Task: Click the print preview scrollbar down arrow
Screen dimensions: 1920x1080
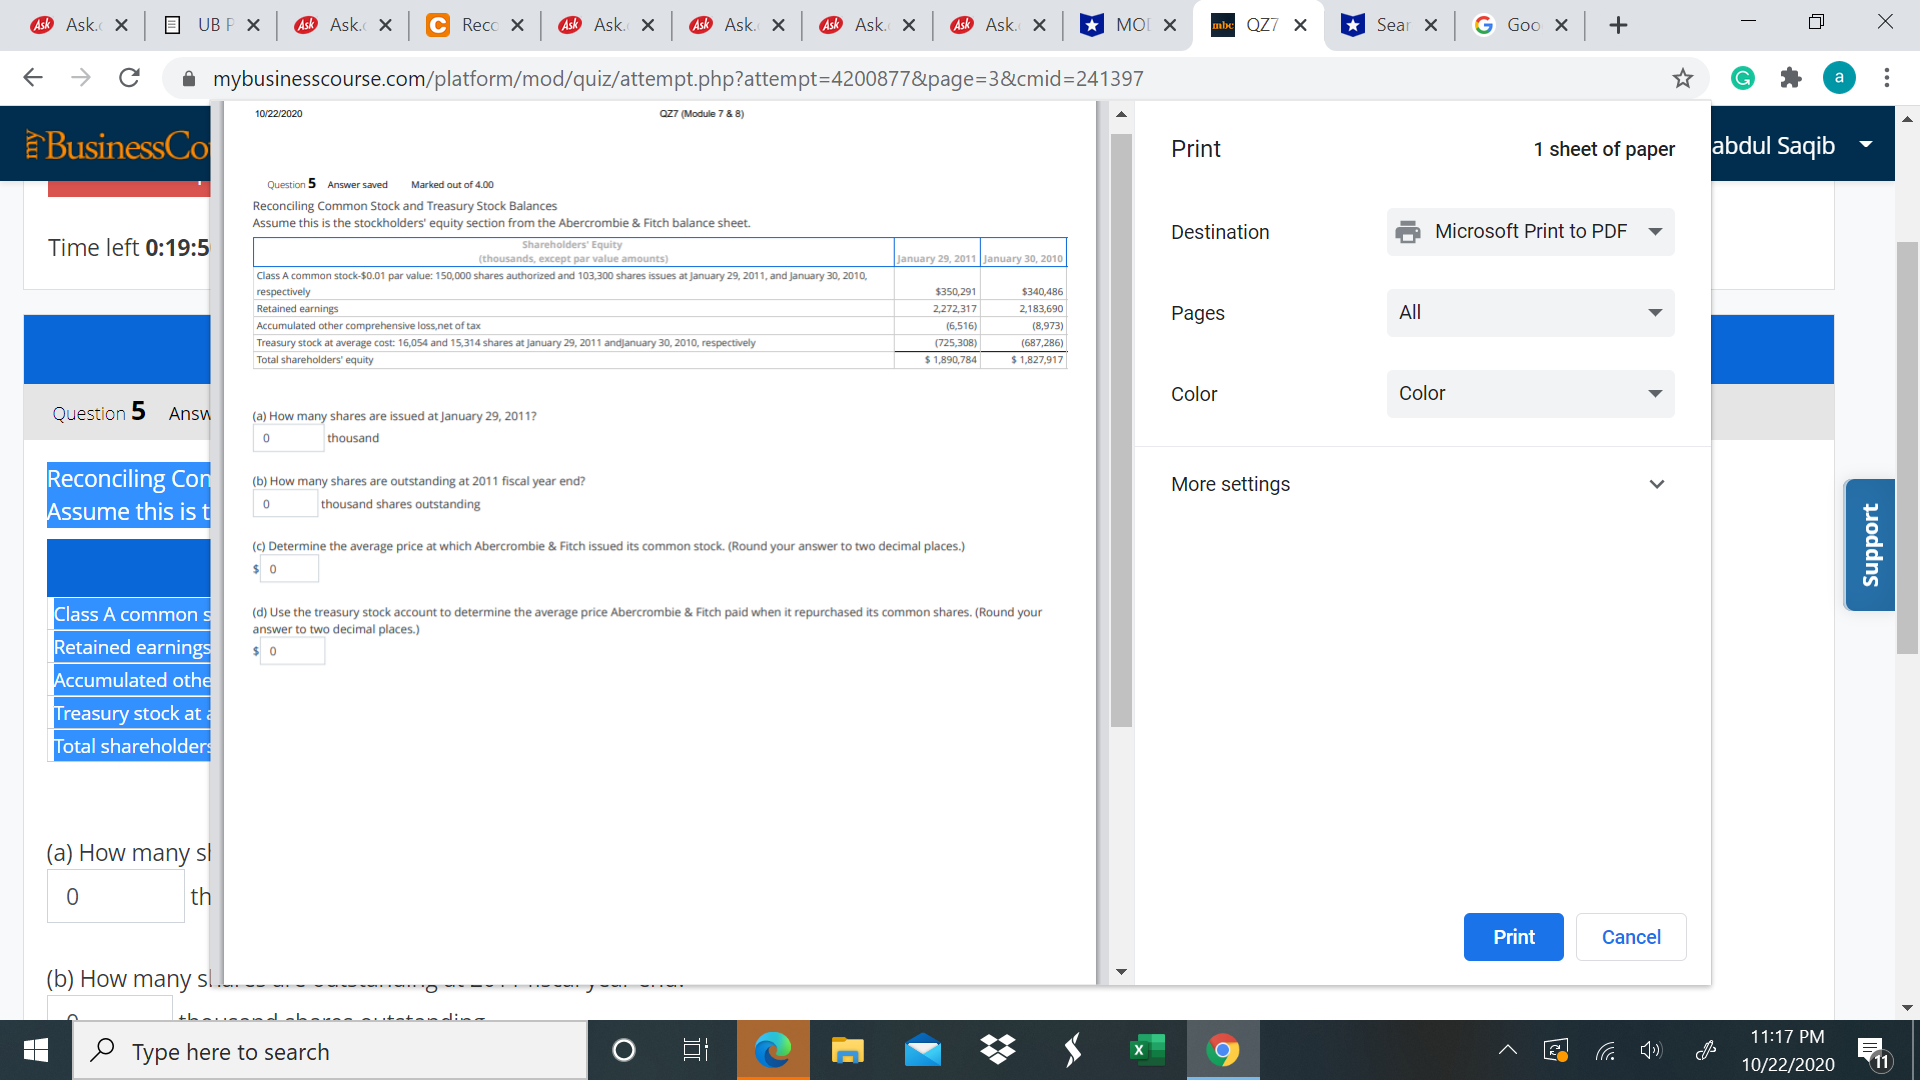Action: pos(1121,971)
